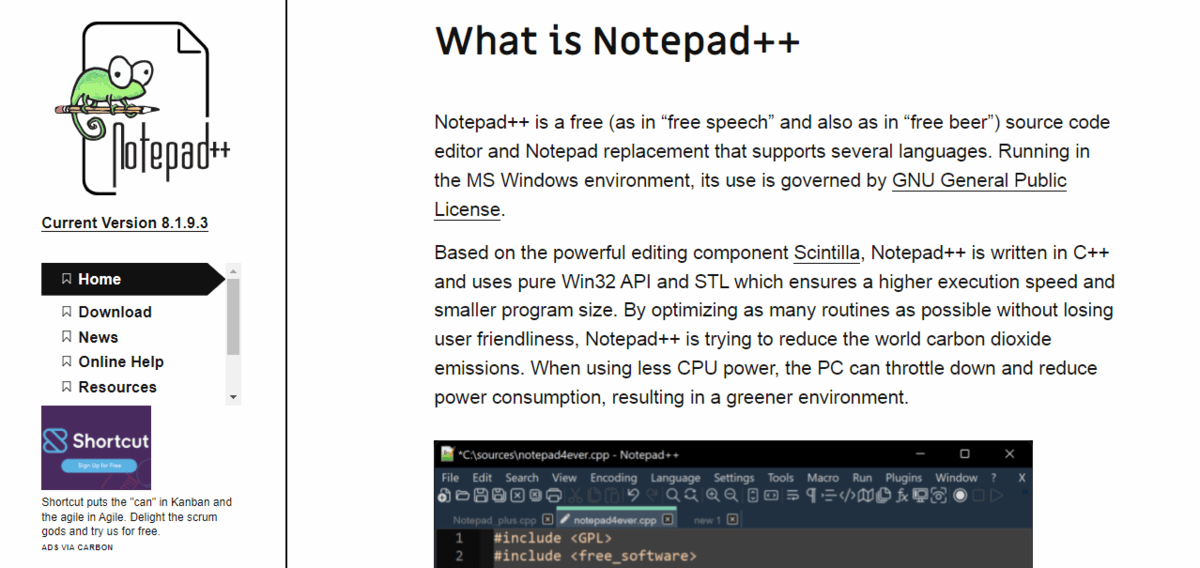1200x568 pixels.
Task: Click bookmark icon beside Resources
Action: tap(67, 386)
